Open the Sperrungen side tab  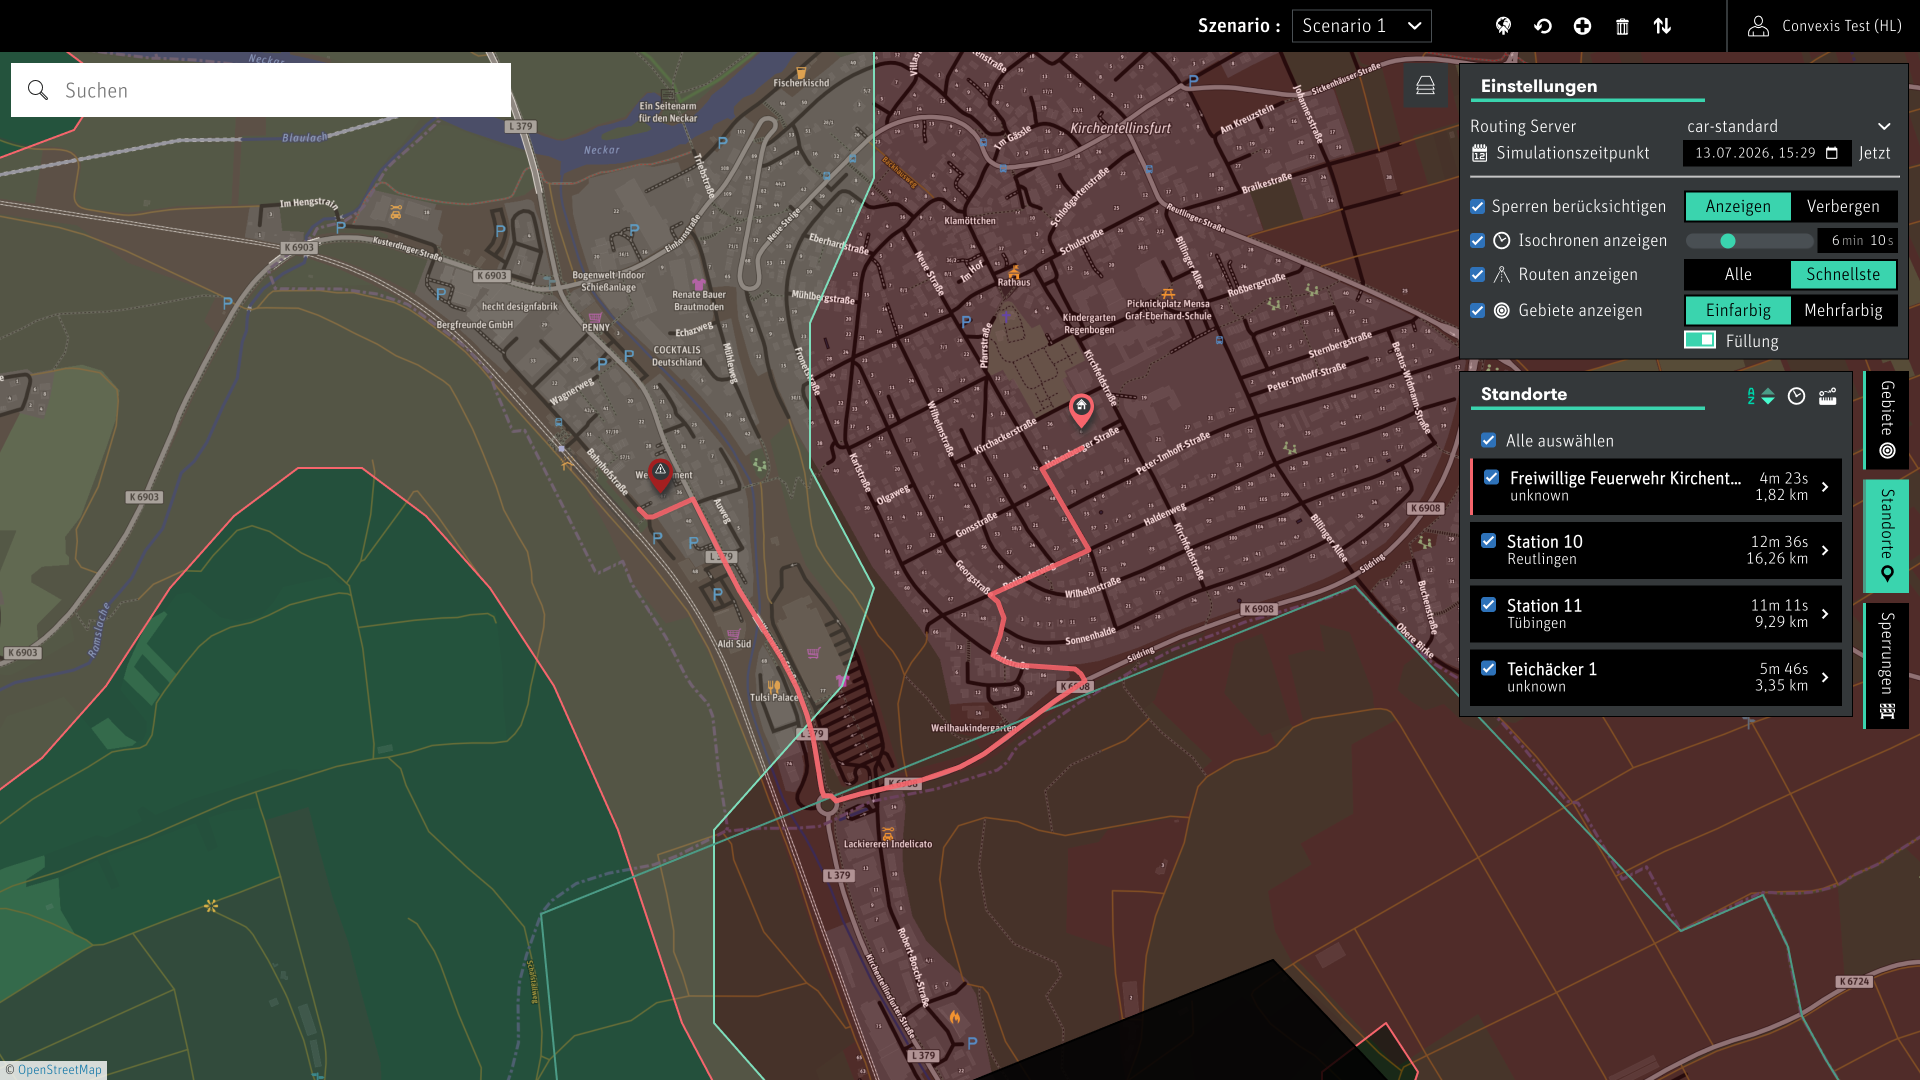click(1887, 665)
